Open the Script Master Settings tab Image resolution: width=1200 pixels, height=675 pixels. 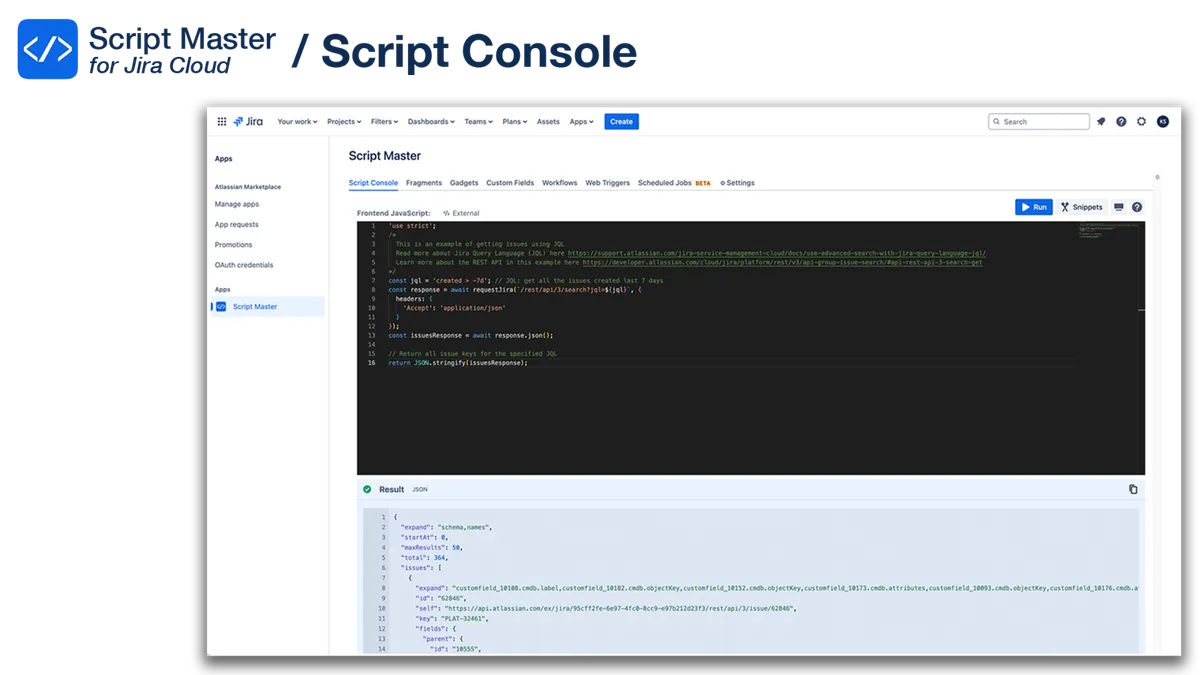click(x=738, y=183)
